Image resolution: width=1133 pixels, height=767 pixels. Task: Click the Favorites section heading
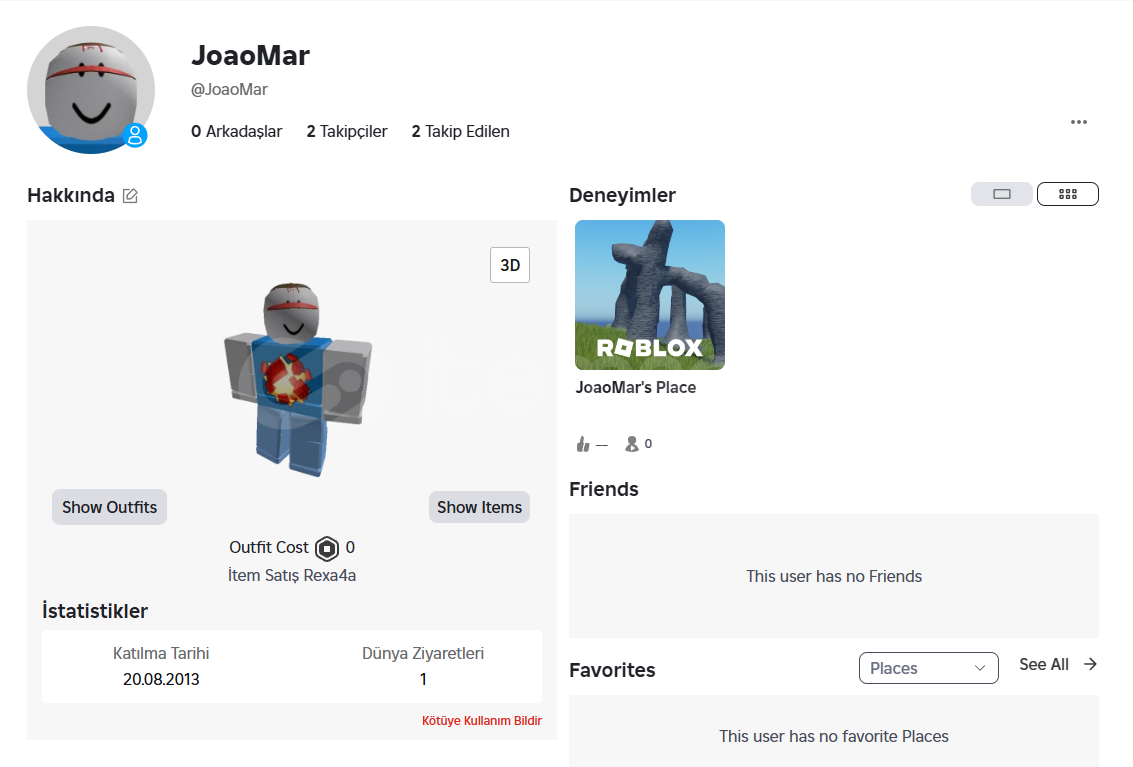coord(612,670)
